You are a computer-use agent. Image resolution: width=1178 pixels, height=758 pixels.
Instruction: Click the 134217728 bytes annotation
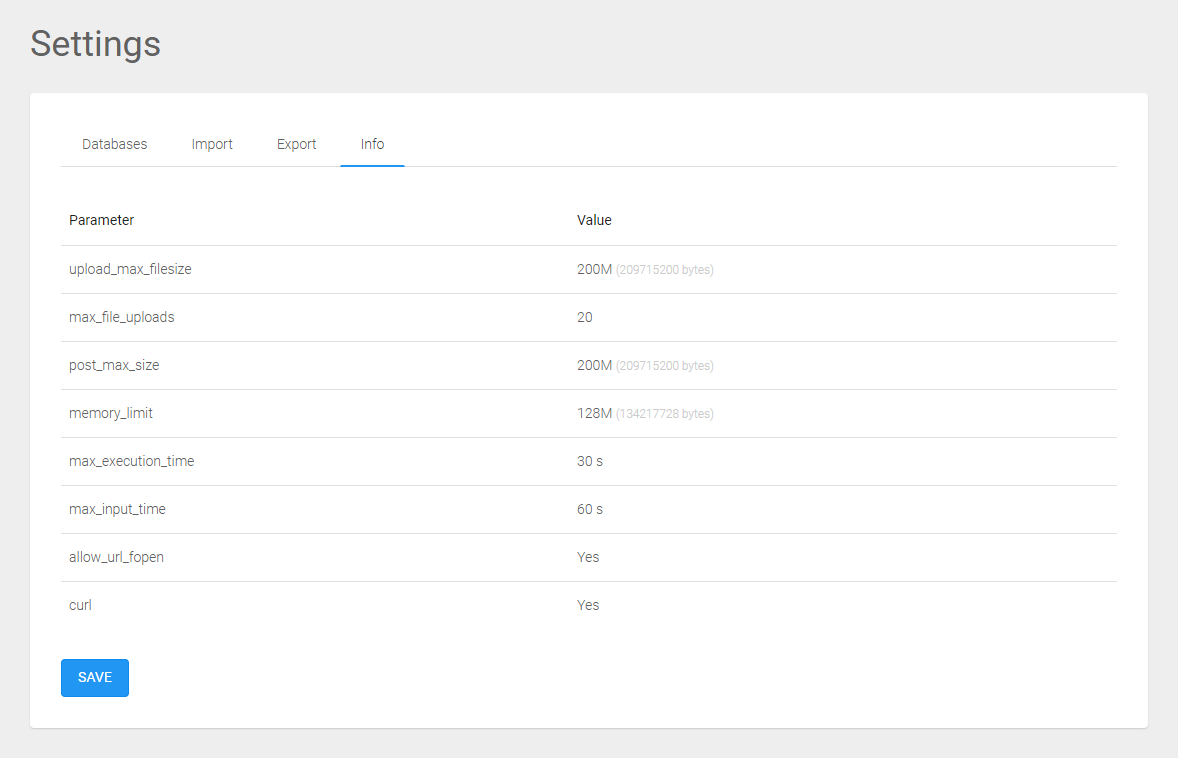point(665,414)
